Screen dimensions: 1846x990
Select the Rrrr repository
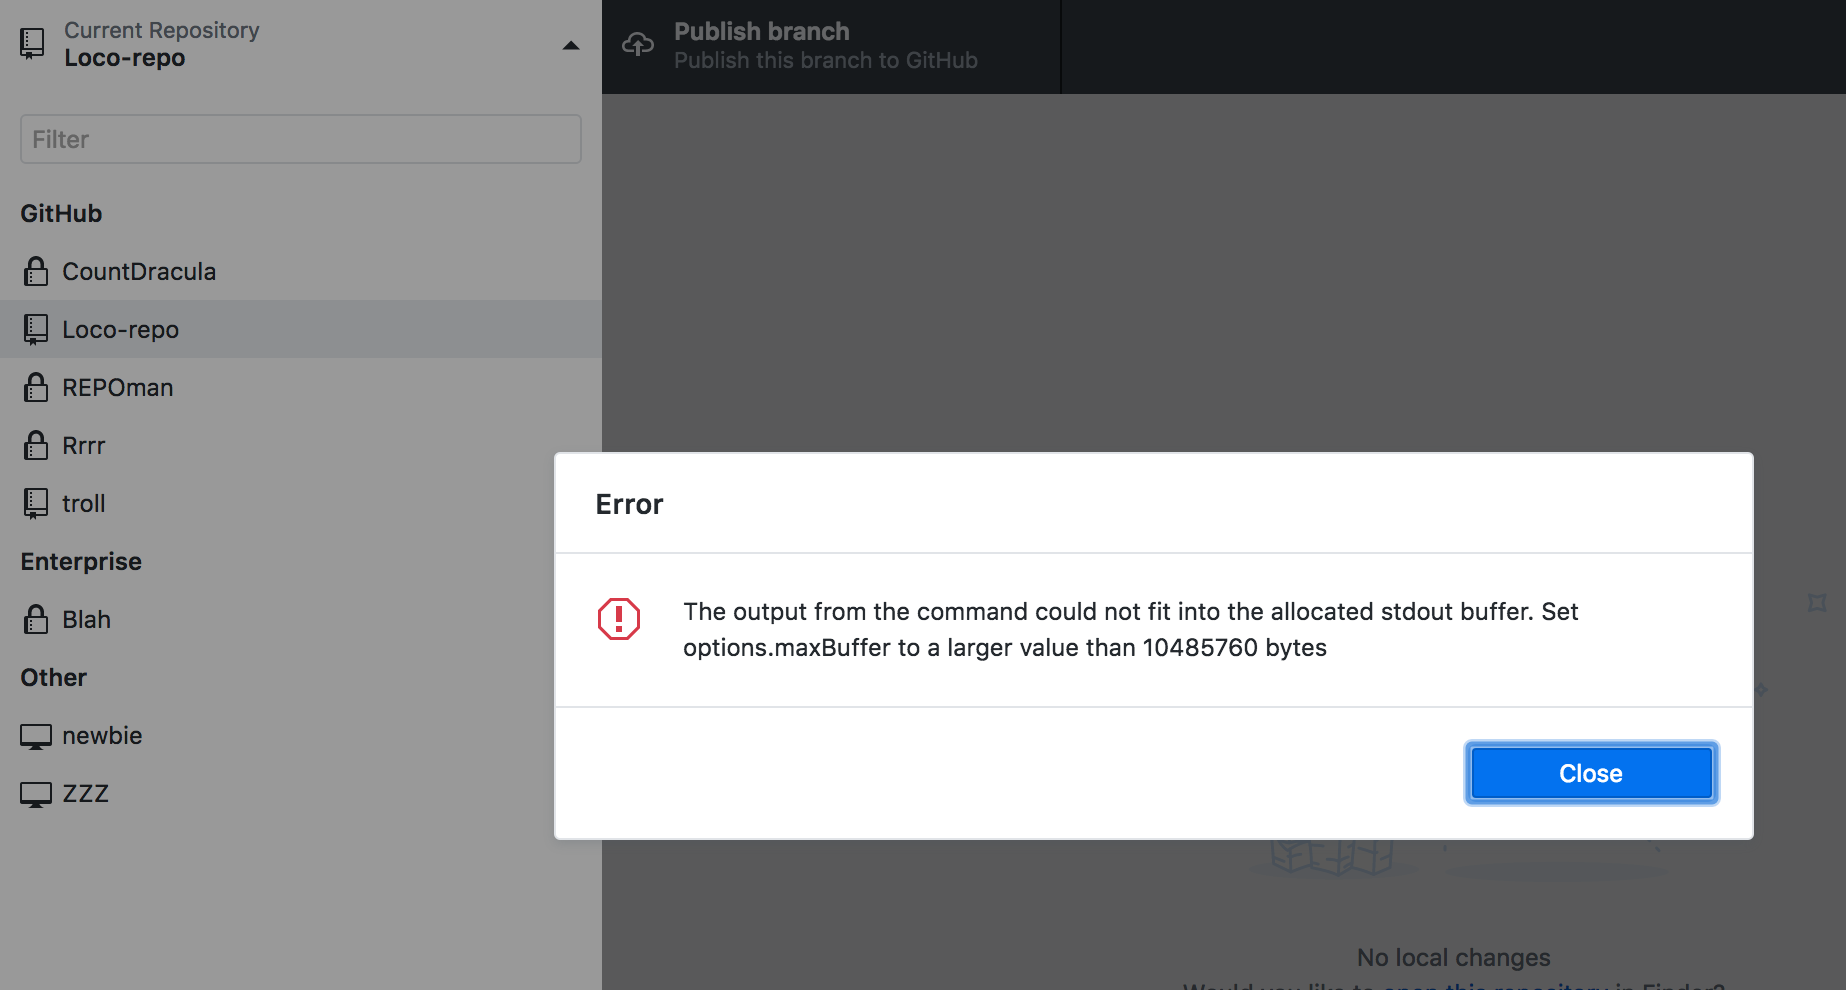pyautogui.click(x=83, y=445)
